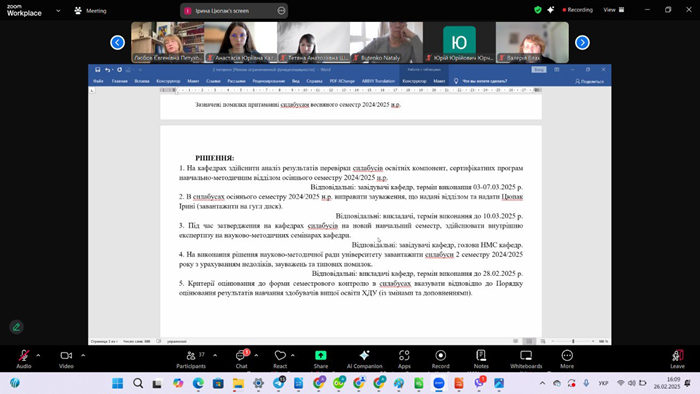Open the Whiteboards tool
The image size is (700, 394).
pos(526,359)
